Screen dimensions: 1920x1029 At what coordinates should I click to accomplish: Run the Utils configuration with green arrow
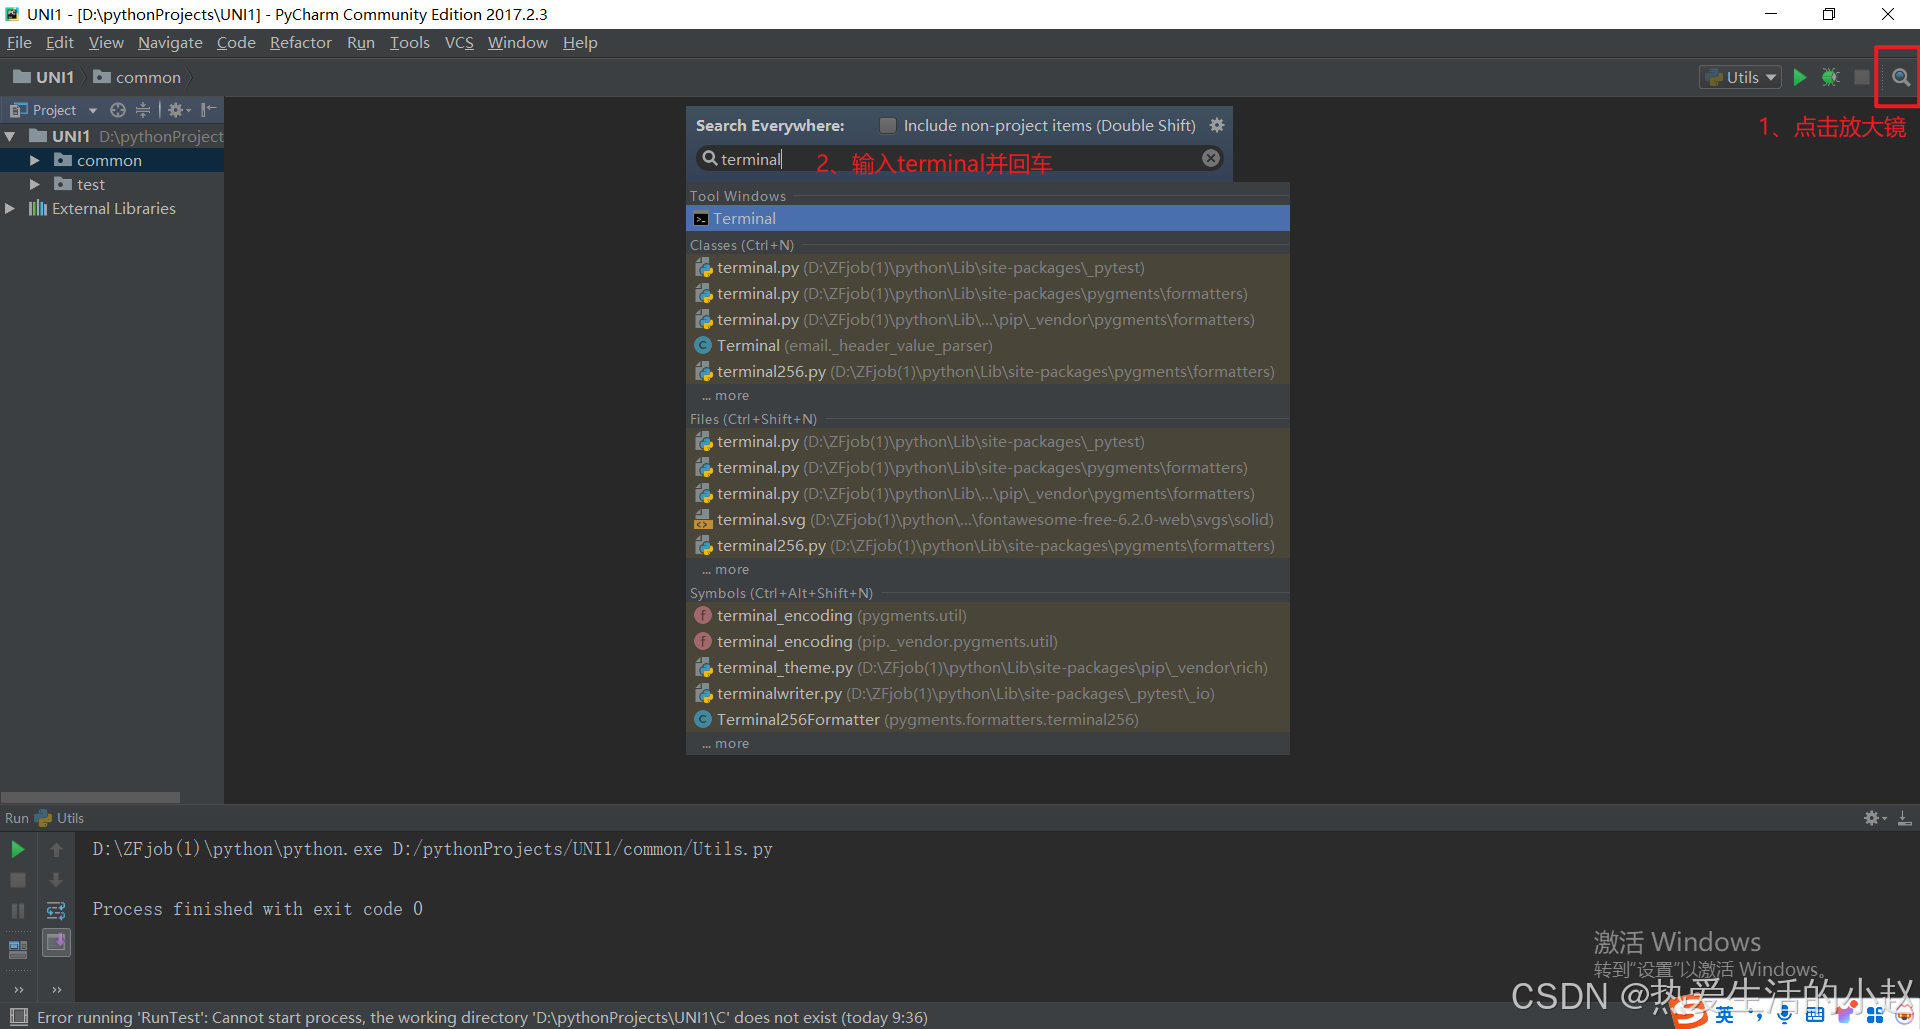(x=1800, y=77)
